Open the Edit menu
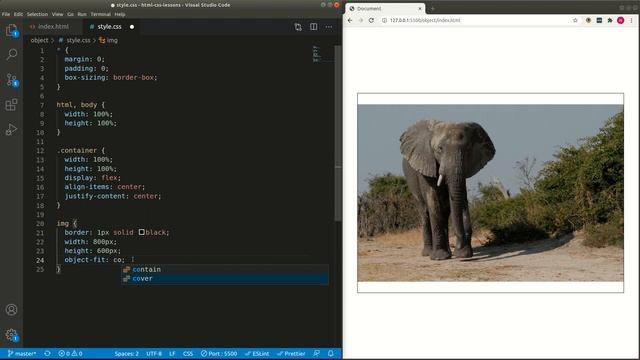The height and width of the screenshot is (360, 640). tap(18, 14)
